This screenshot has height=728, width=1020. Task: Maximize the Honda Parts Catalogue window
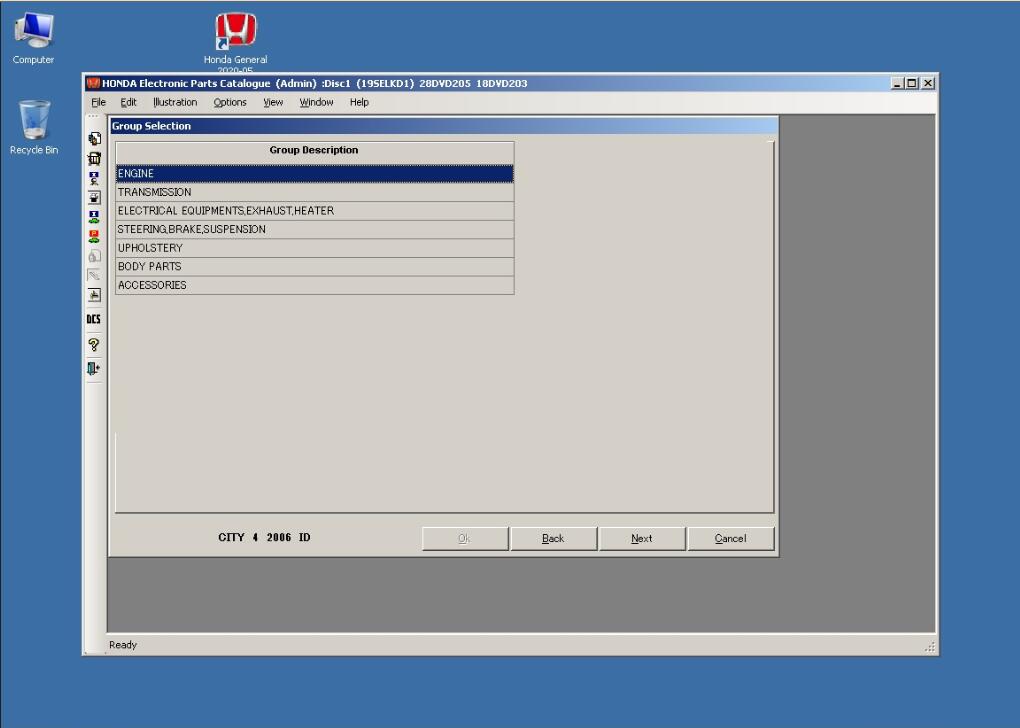tap(912, 83)
